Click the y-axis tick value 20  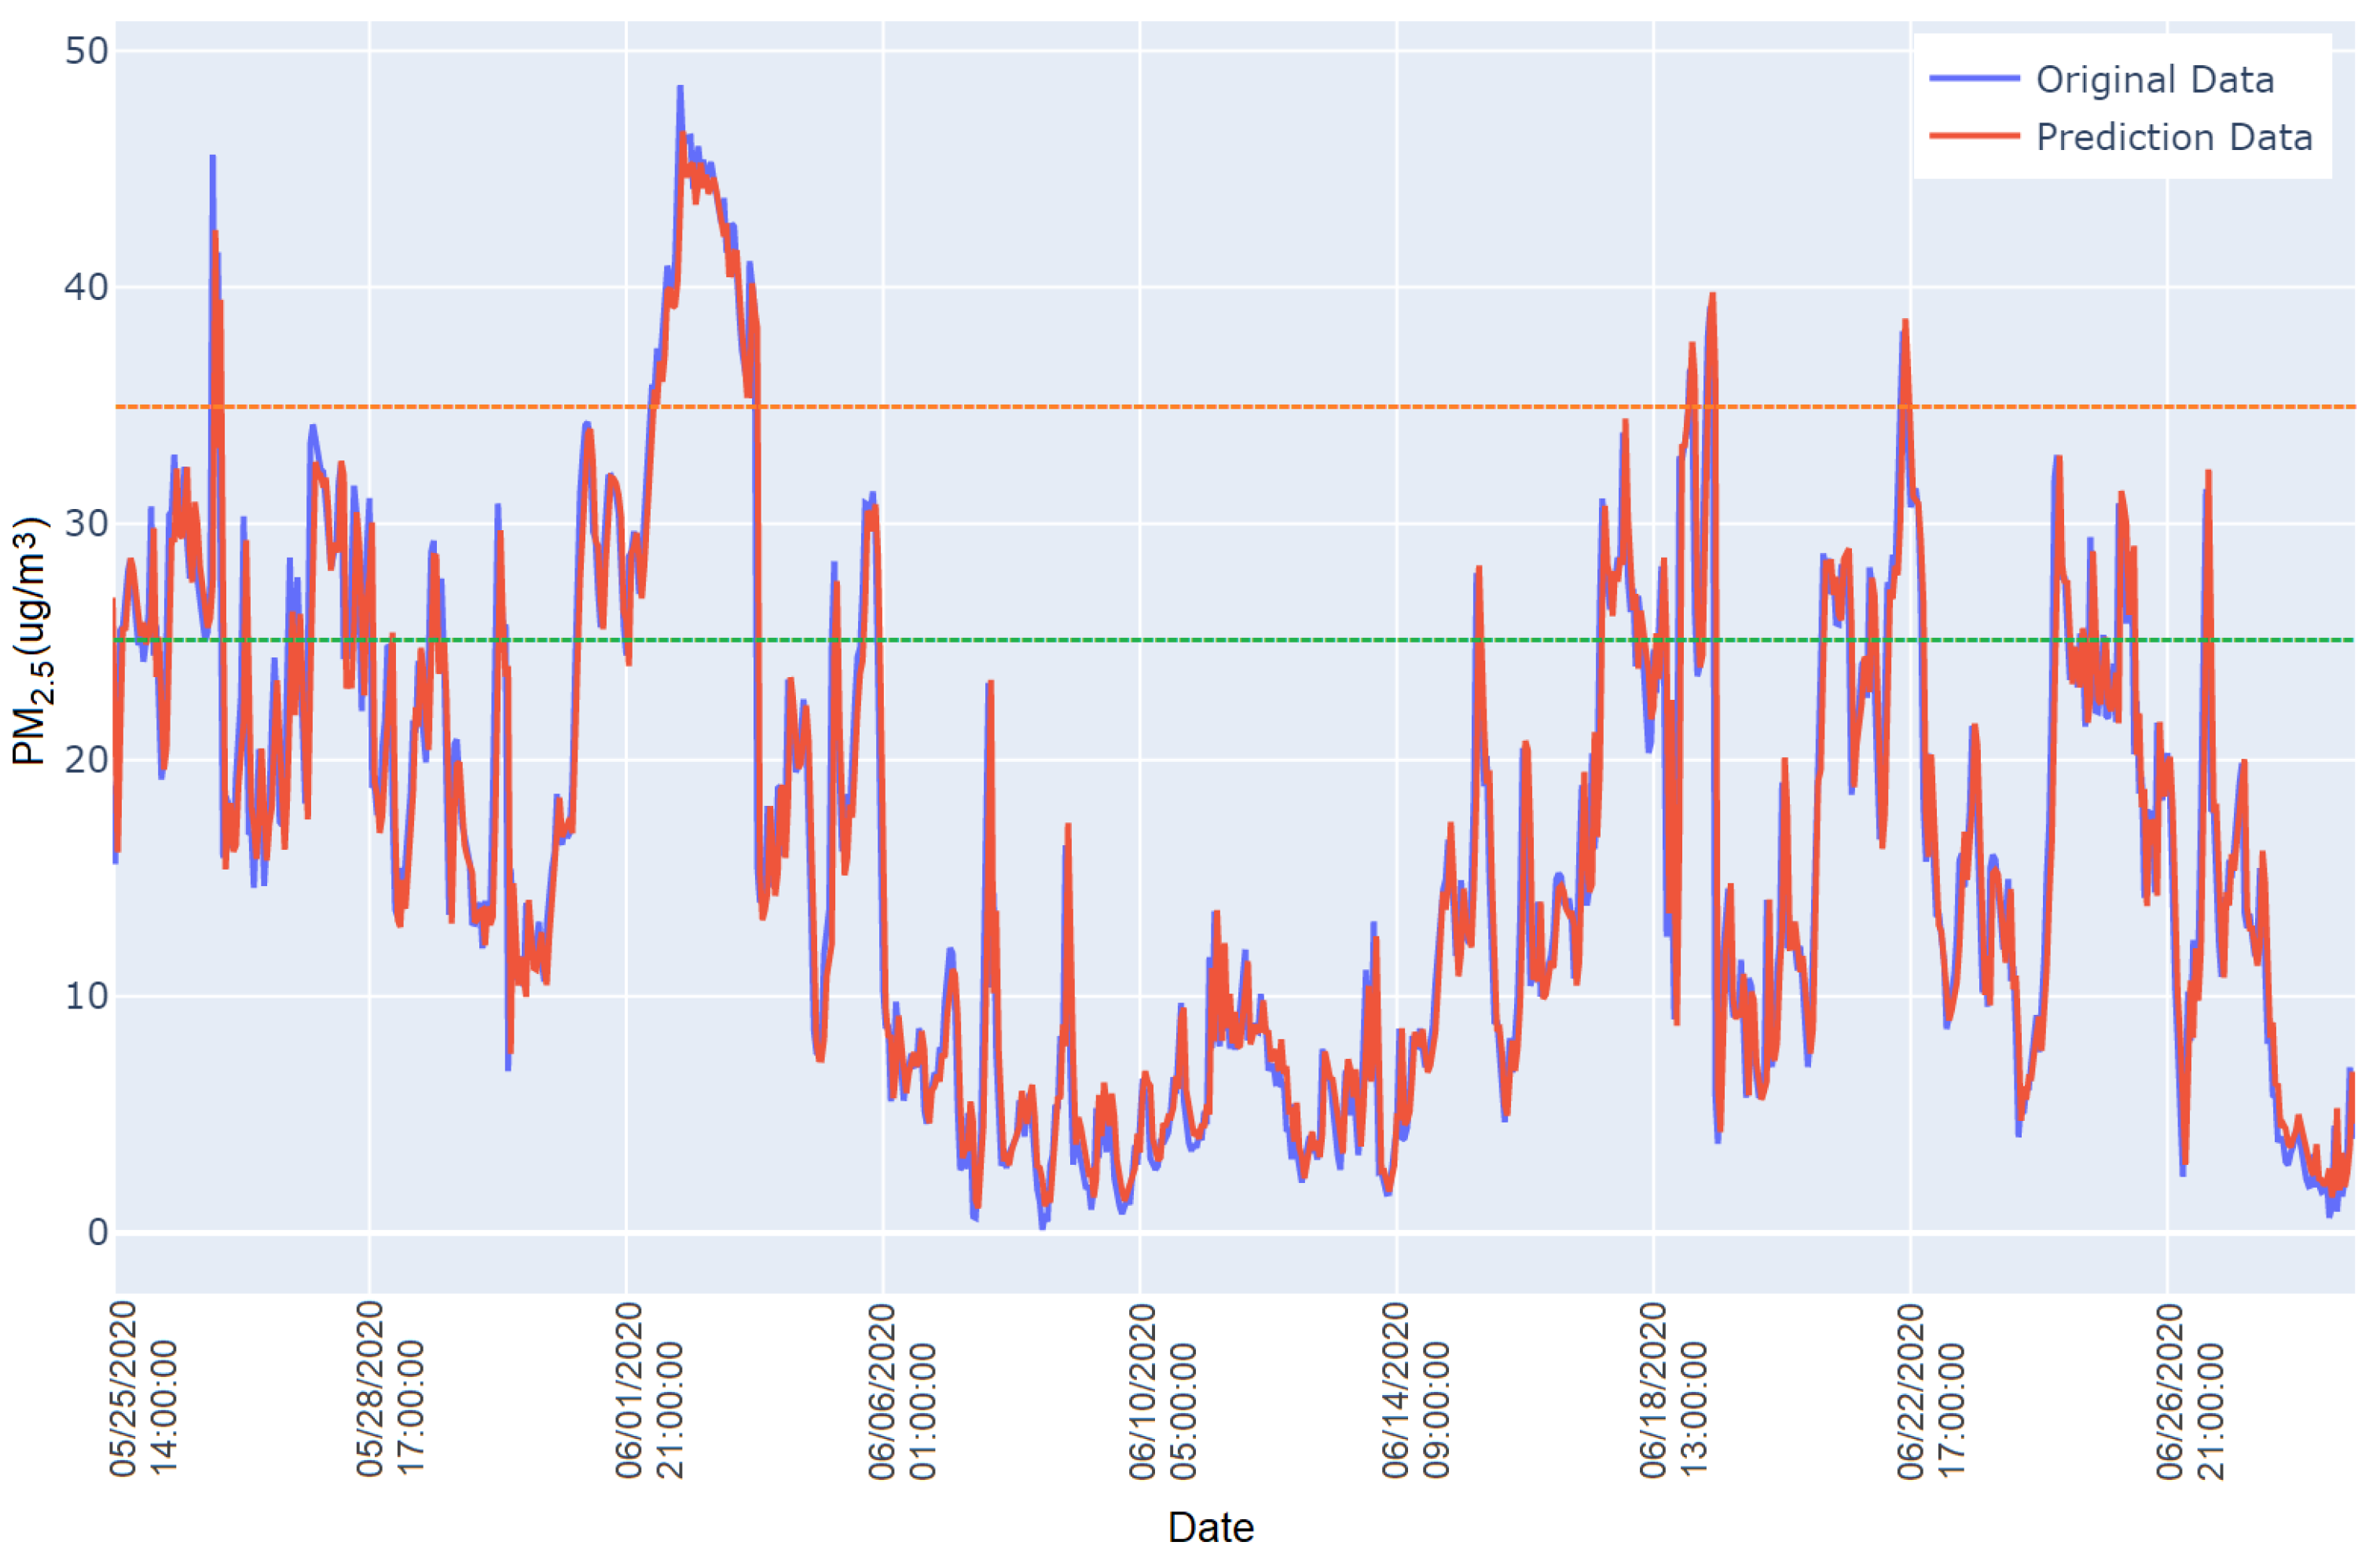click(x=86, y=760)
